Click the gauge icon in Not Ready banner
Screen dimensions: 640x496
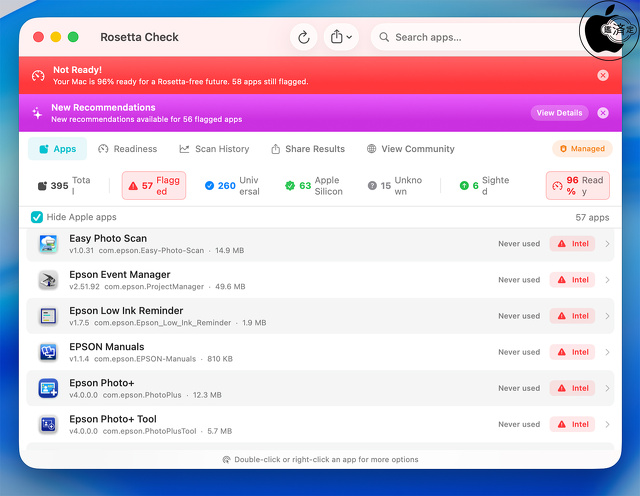click(x=38, y=76)
